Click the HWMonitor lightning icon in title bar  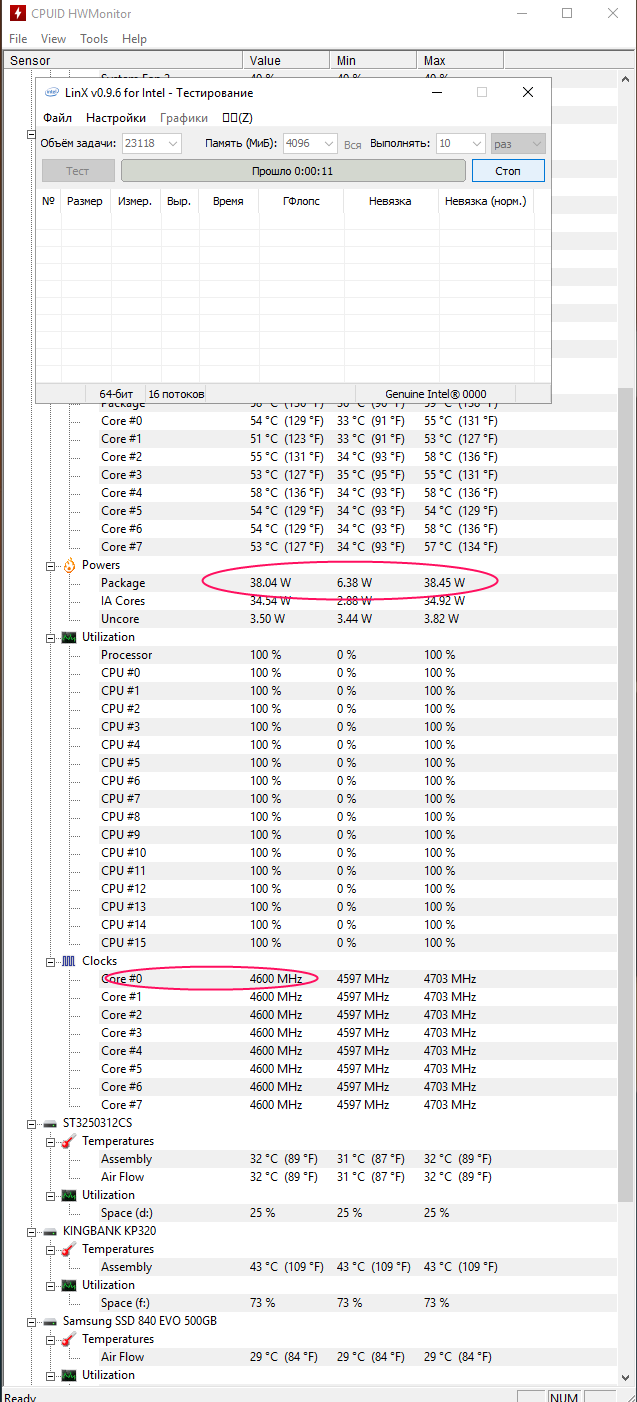[x=17, y=14]
